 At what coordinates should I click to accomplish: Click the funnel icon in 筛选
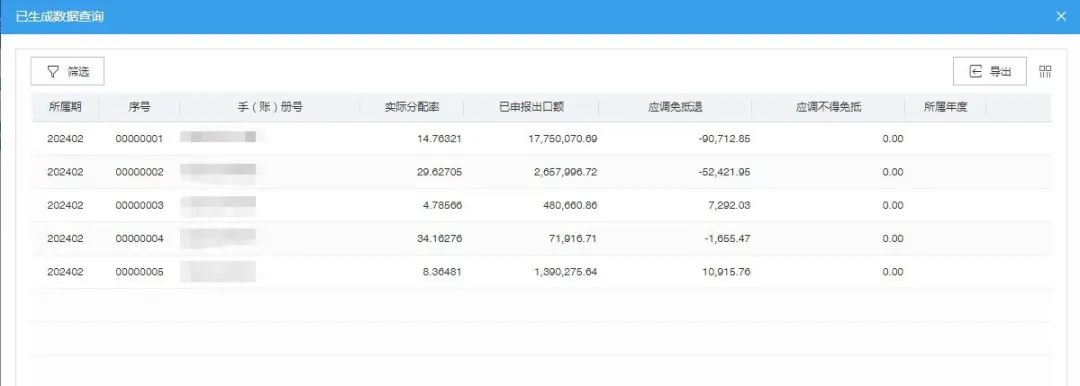click(x=53, y=72)
